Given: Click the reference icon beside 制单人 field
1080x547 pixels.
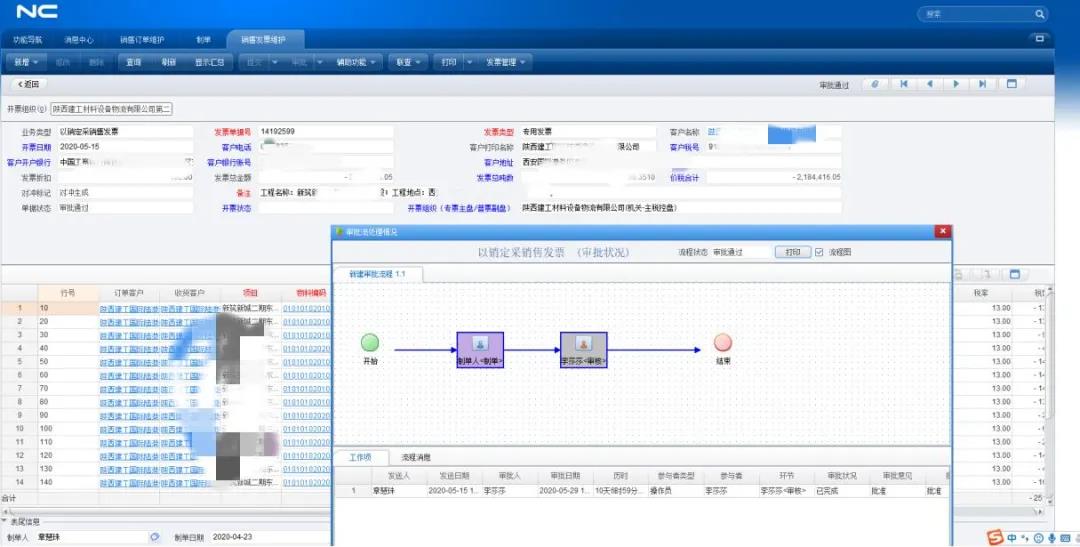Looking at the screenshot, I should click(155, 537).
